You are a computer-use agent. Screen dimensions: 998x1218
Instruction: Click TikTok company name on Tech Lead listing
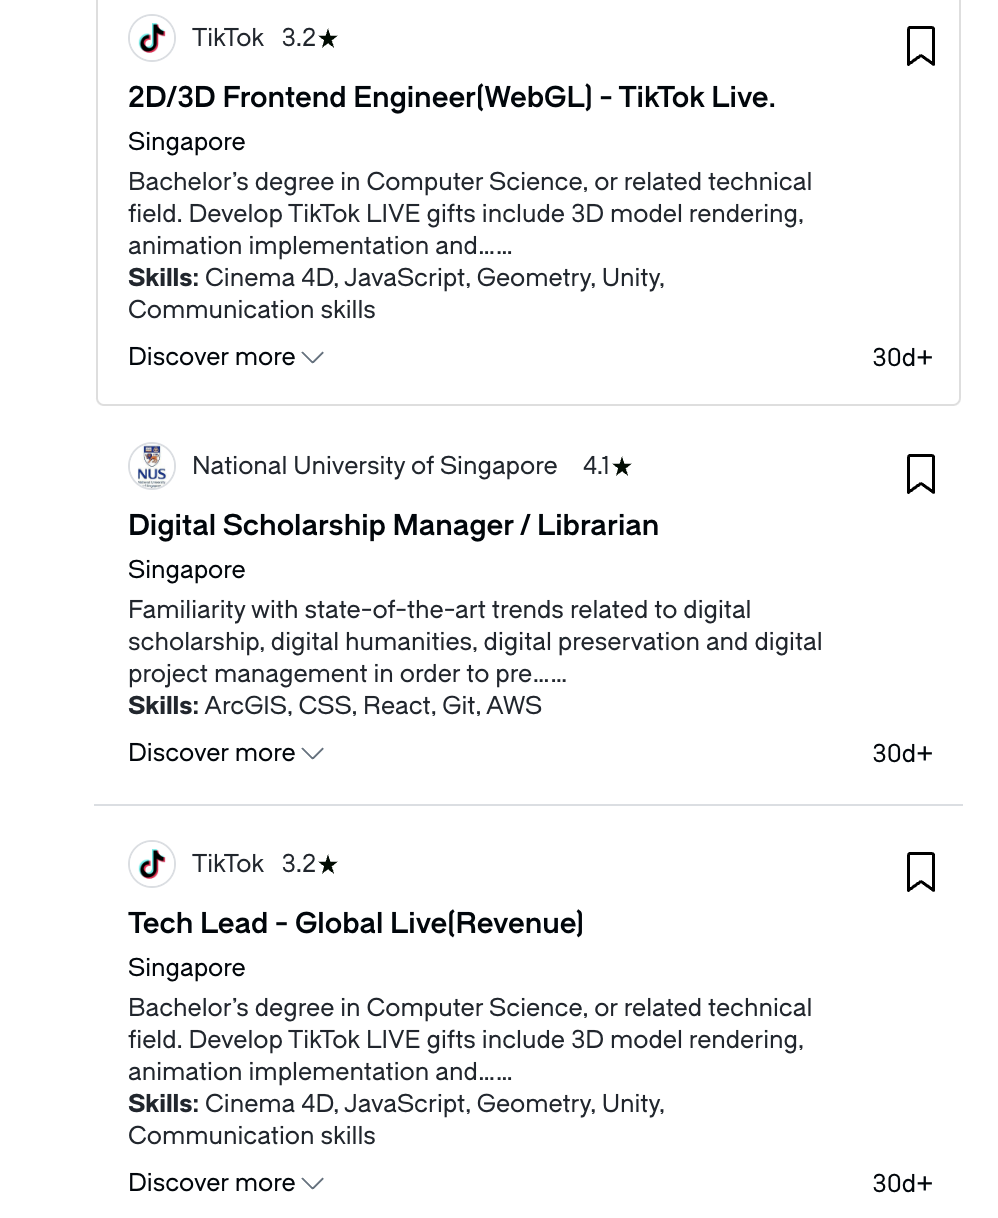point(228,864)
